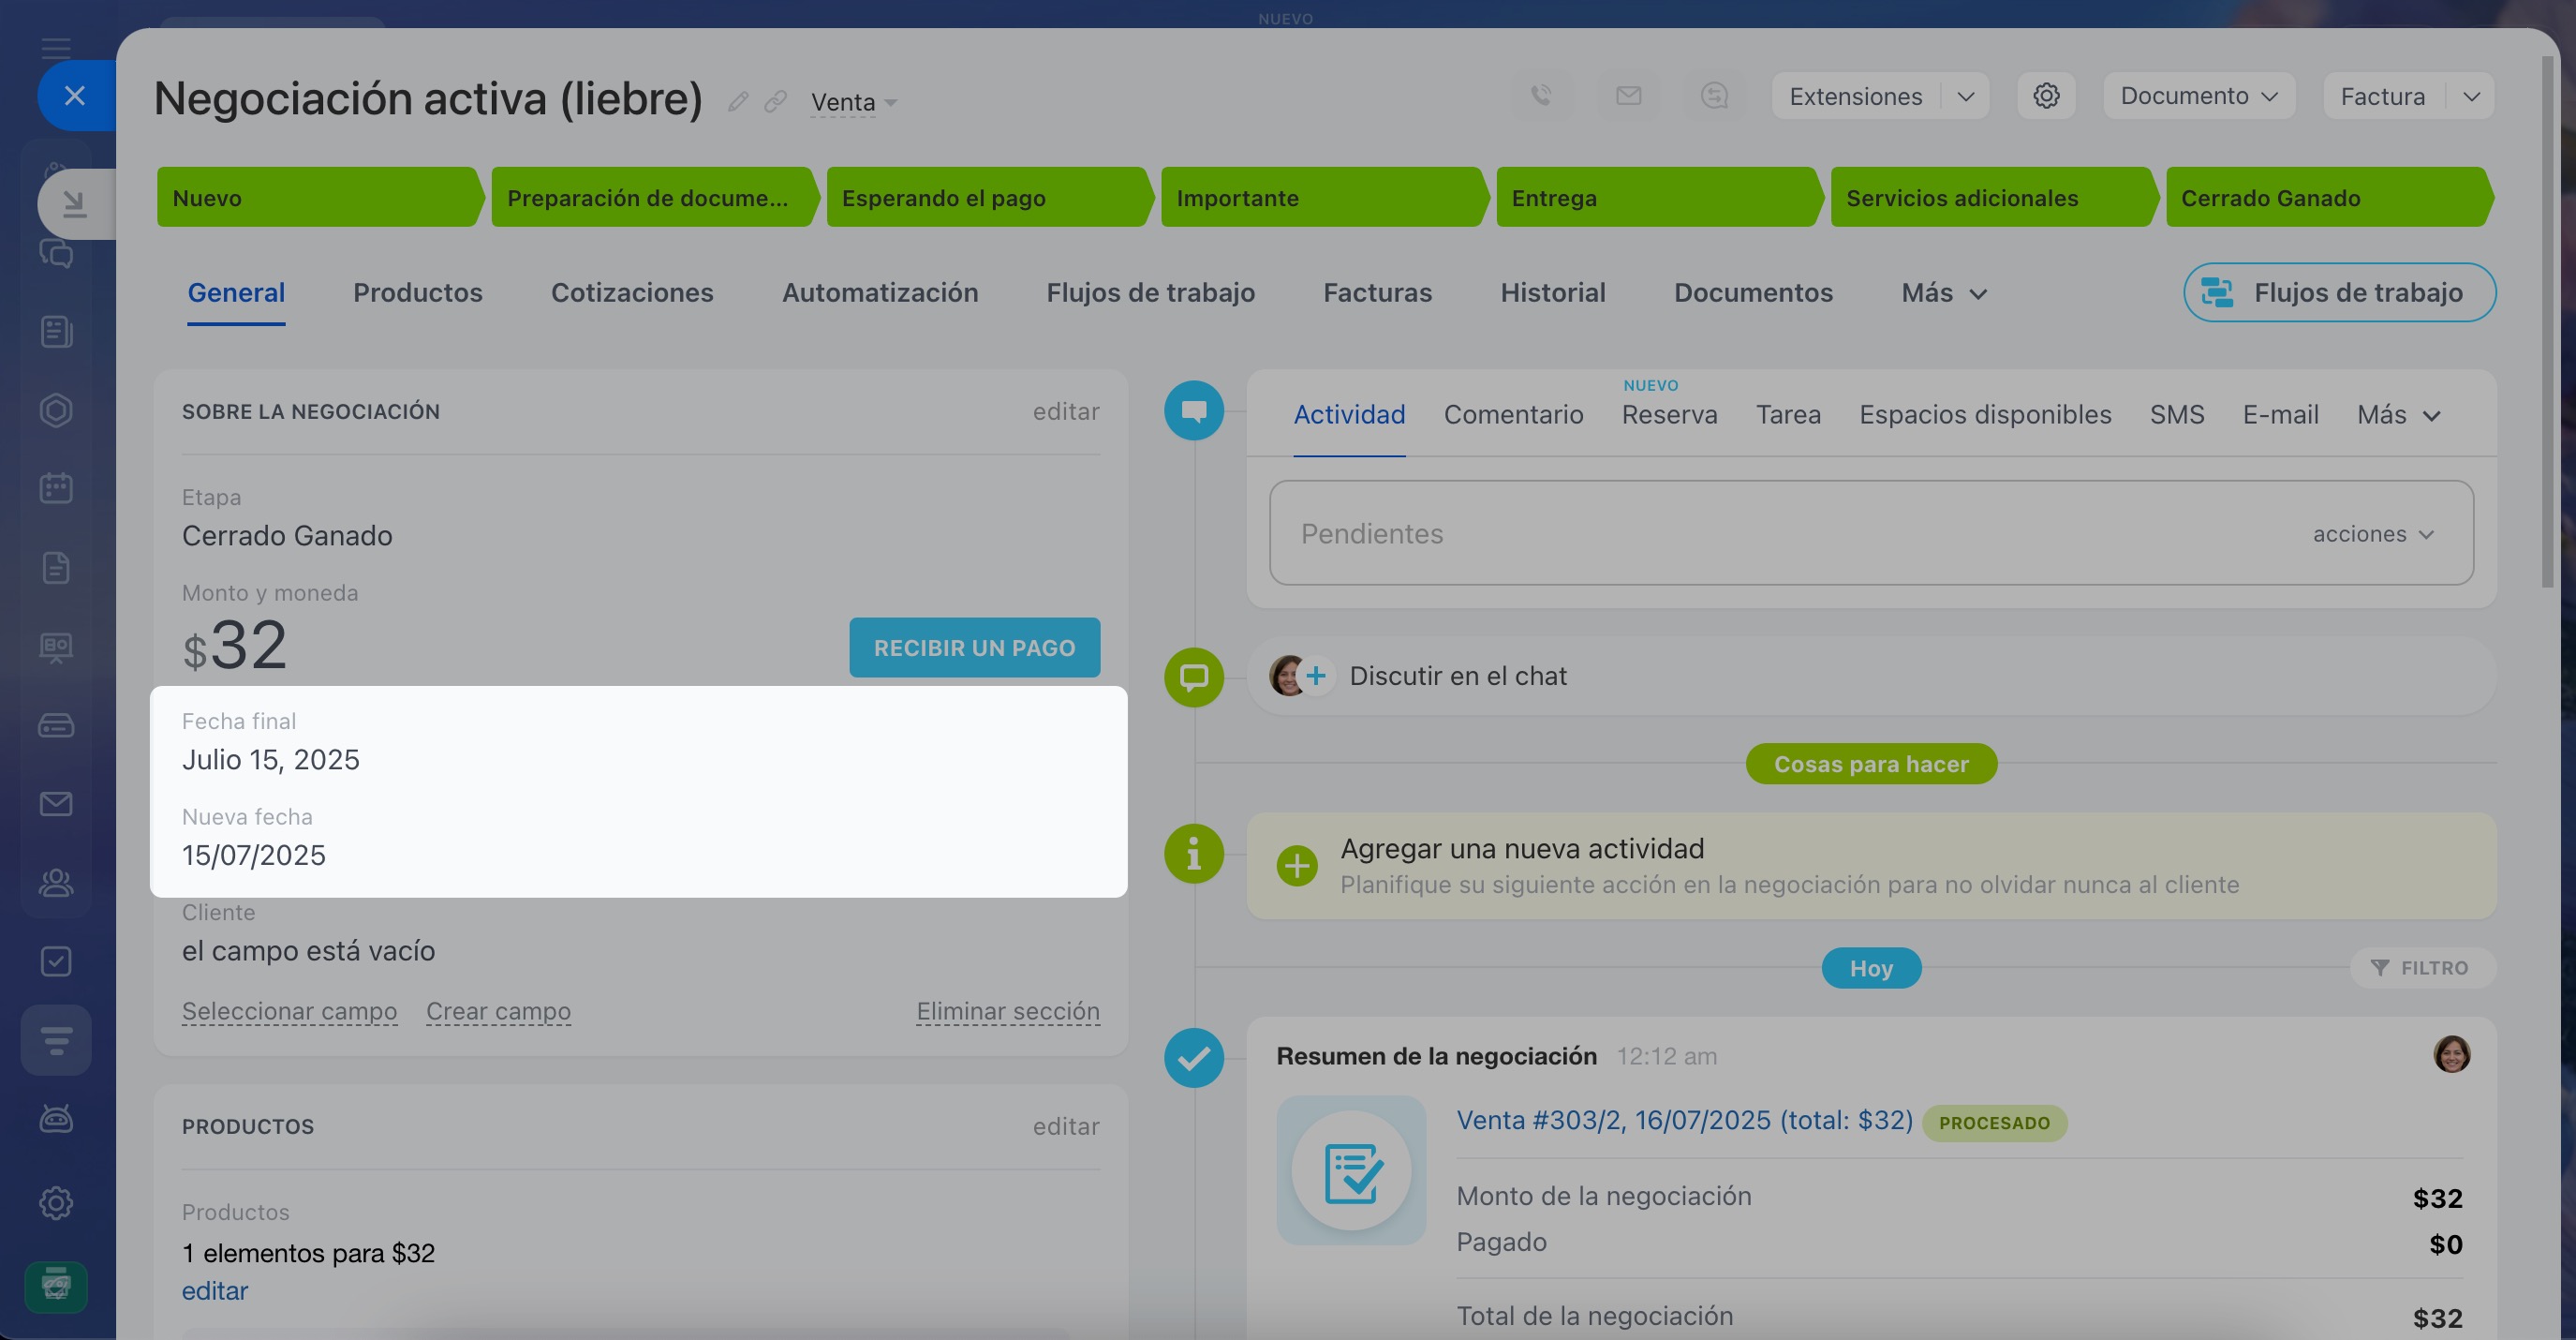This screenshot has height=1340, width=2576.
Task: Click the blue editar link under products
Action: tap(215, 1291)
